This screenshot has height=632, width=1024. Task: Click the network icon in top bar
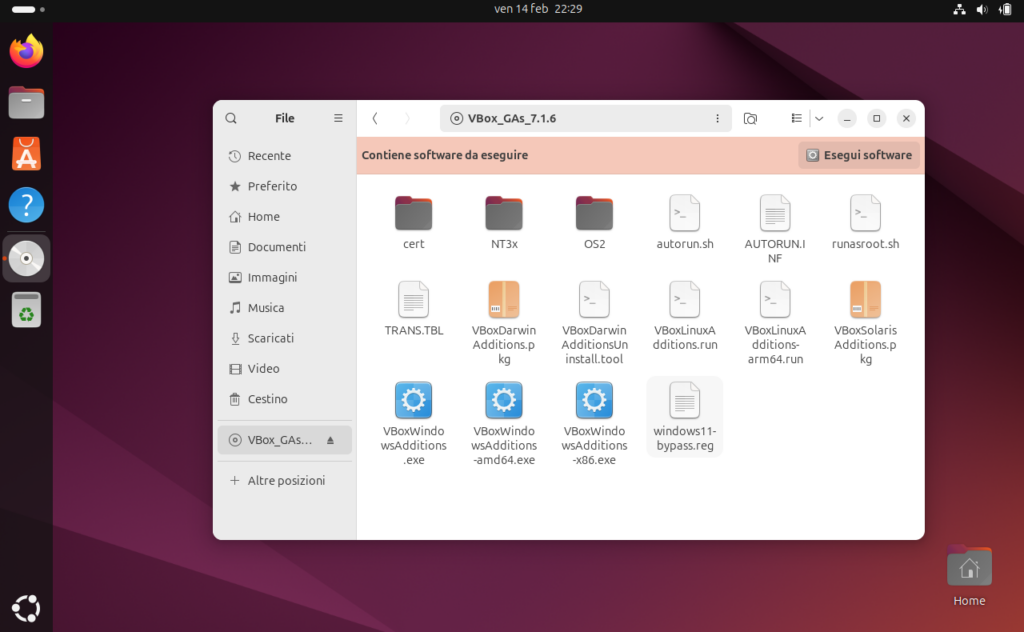[x=959, y=9]
